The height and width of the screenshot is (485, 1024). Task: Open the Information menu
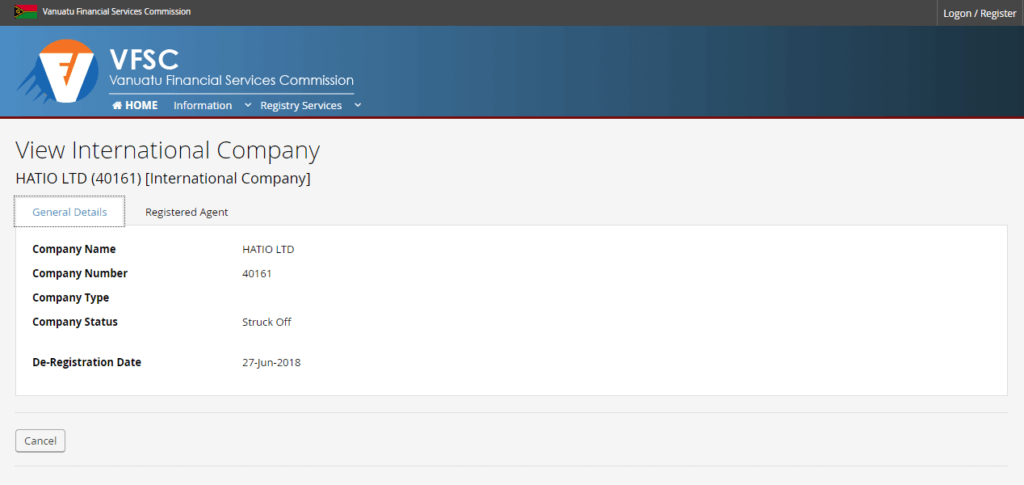pyautogui.click(x=202, y=105)
